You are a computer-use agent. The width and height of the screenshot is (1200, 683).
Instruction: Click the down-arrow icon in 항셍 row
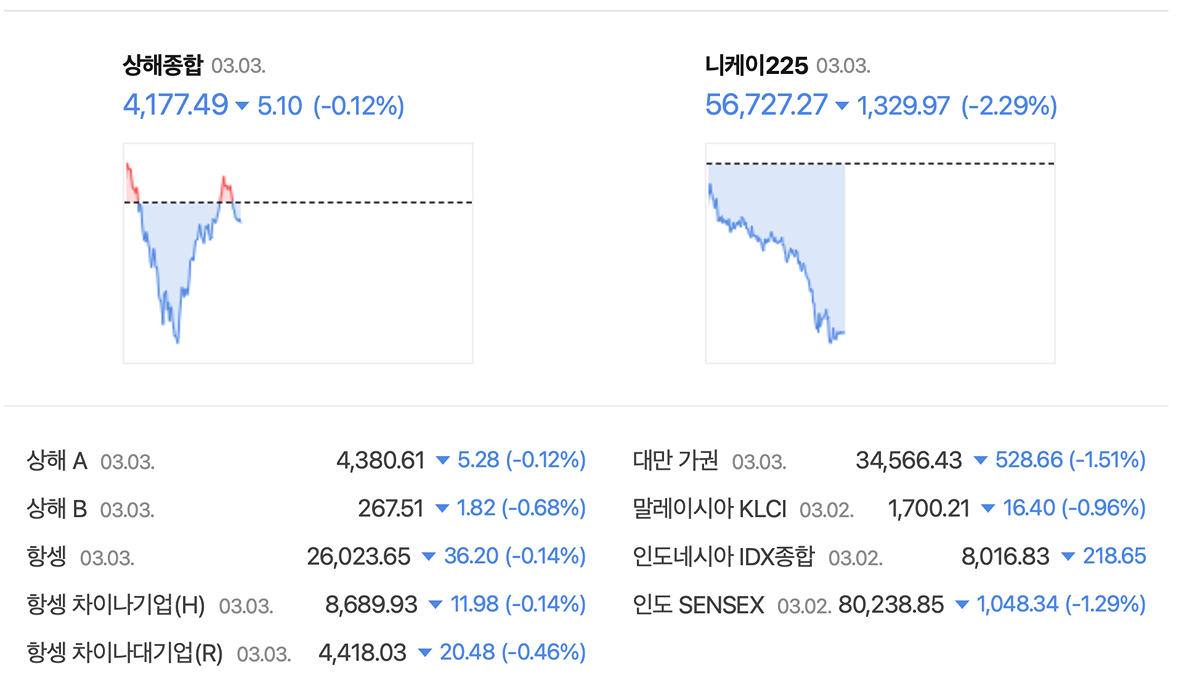428,558
